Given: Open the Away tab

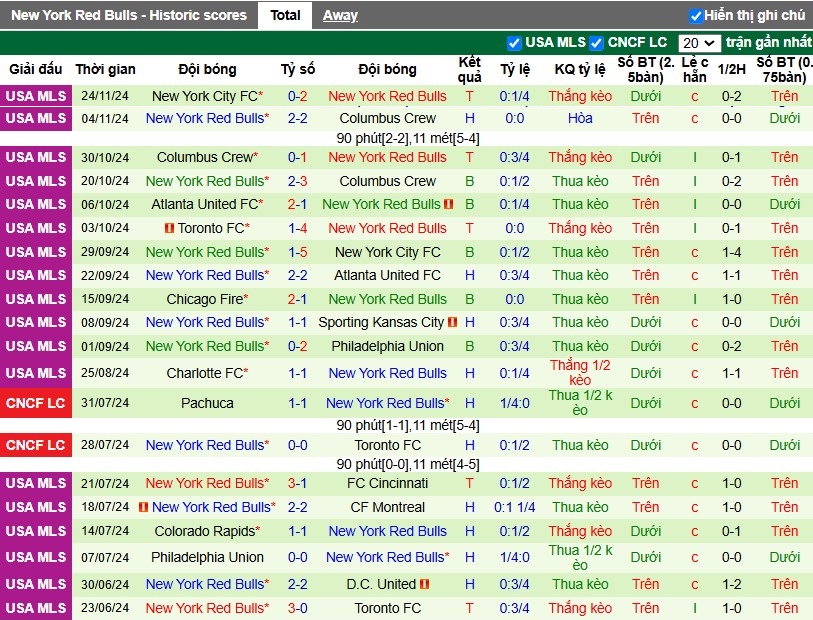Looking at the screenshot, I should tap(340, 15).
